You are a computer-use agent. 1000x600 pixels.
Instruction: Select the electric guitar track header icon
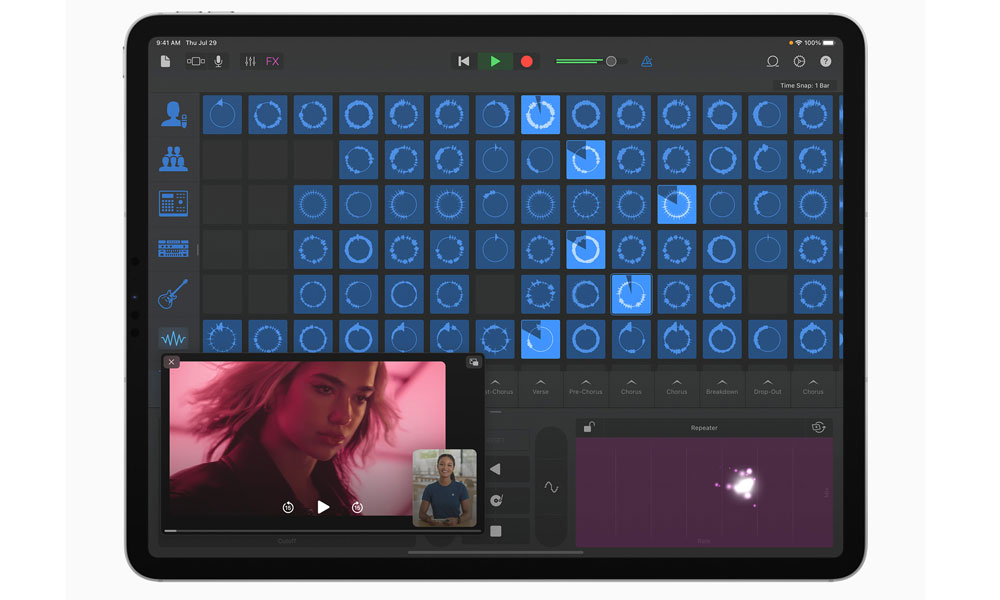pos(173,294)
